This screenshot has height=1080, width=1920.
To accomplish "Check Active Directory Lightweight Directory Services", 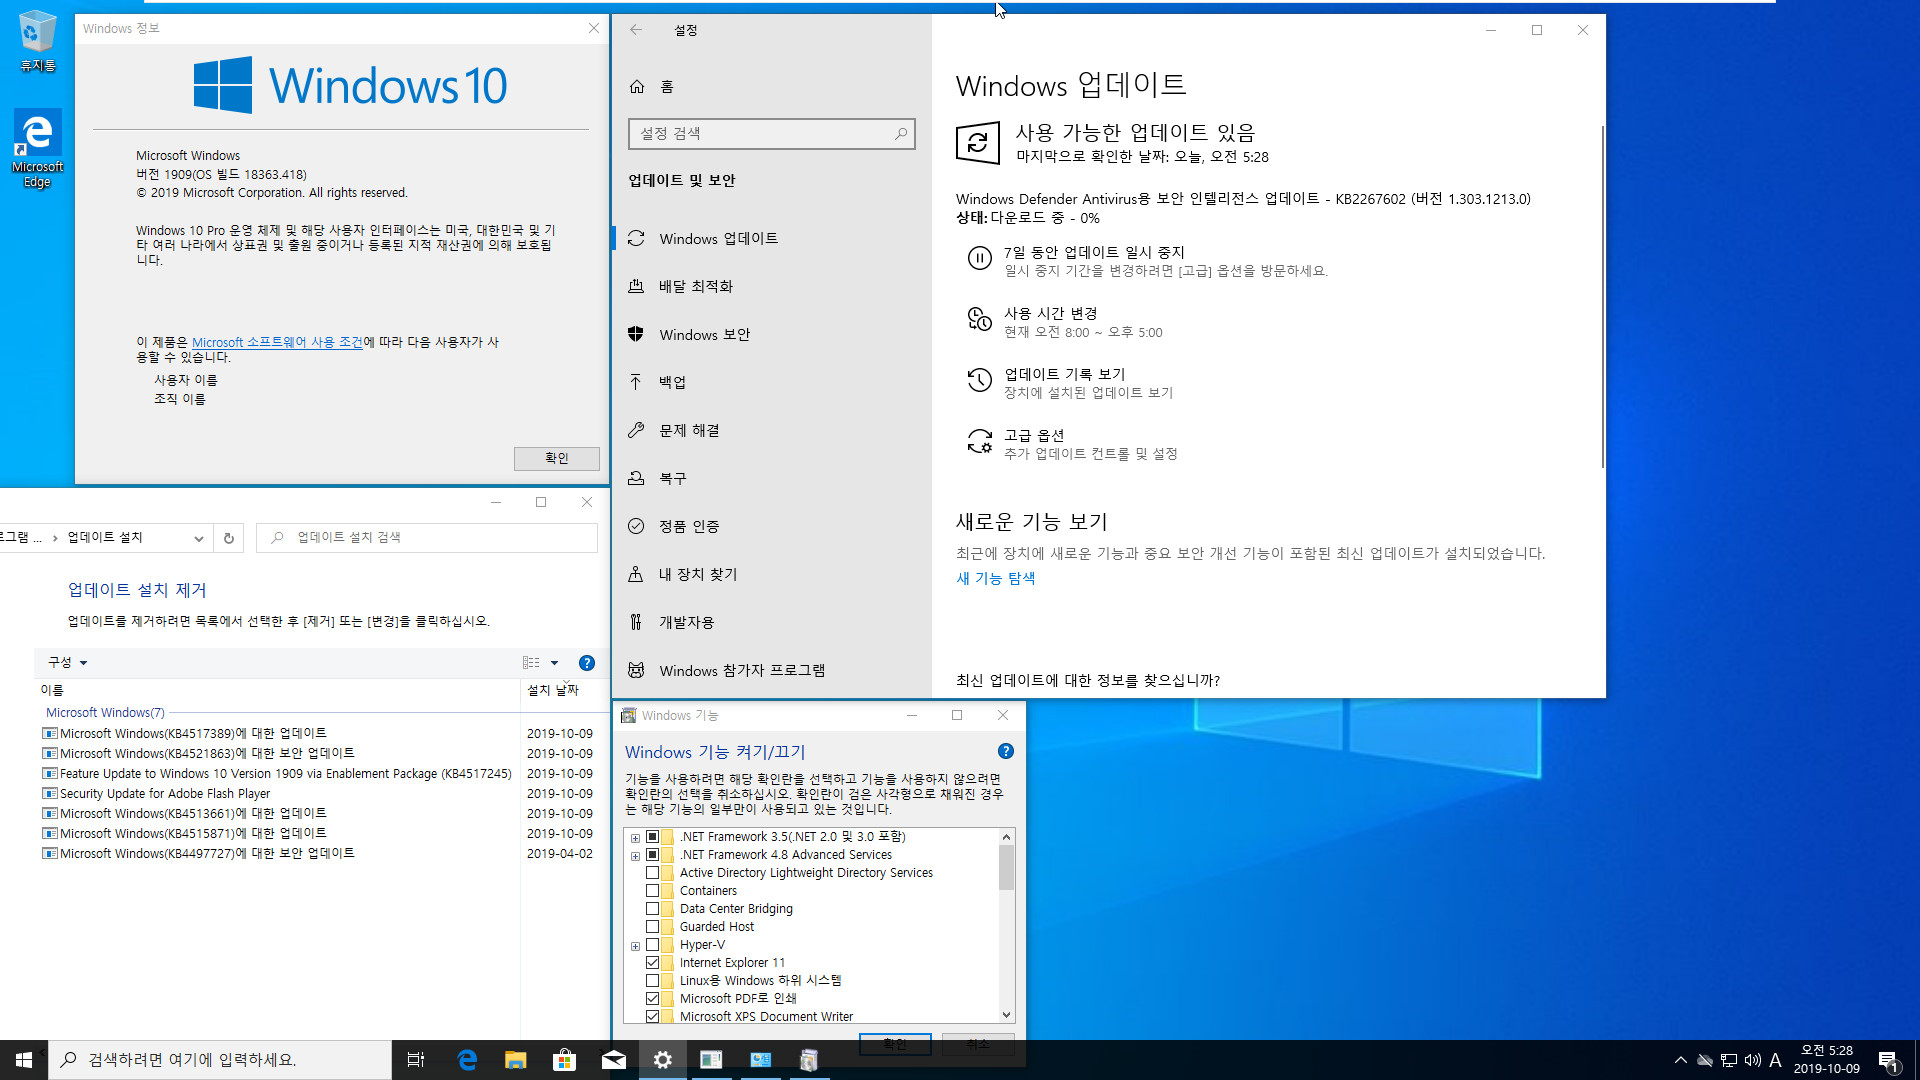I will coord(652,873).
